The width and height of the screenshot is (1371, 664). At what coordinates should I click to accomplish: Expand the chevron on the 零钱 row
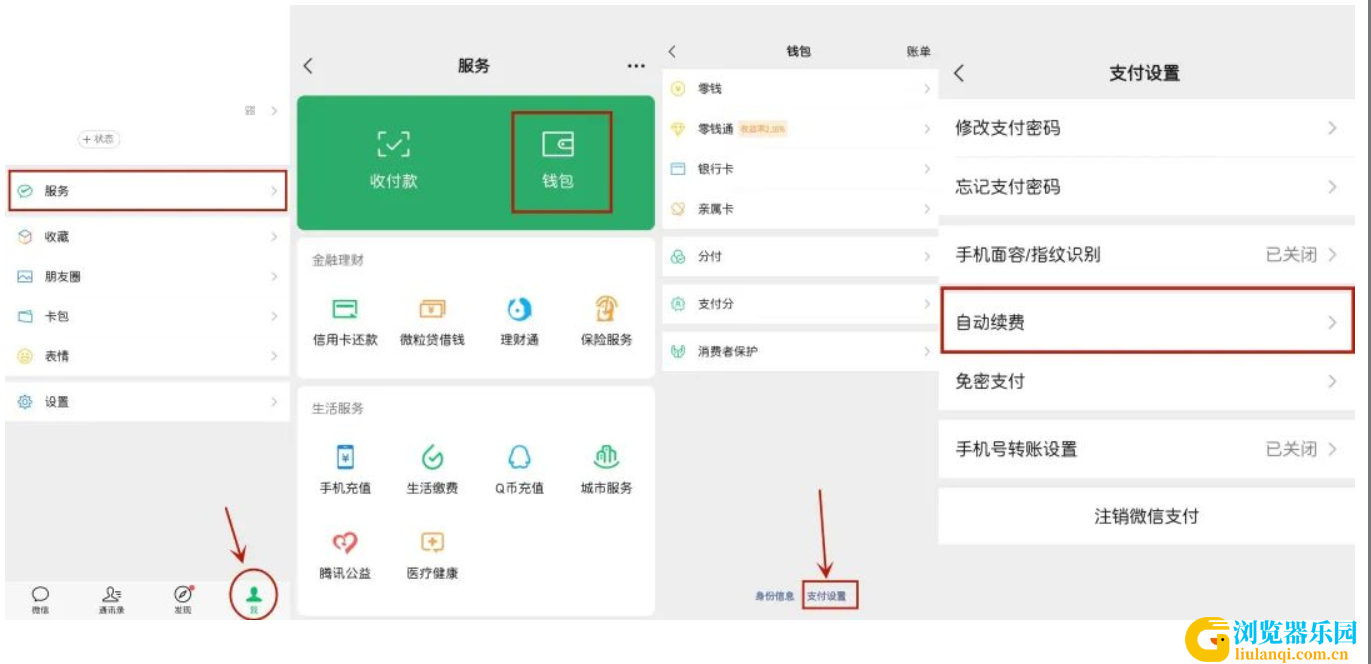tap(927, 89)
